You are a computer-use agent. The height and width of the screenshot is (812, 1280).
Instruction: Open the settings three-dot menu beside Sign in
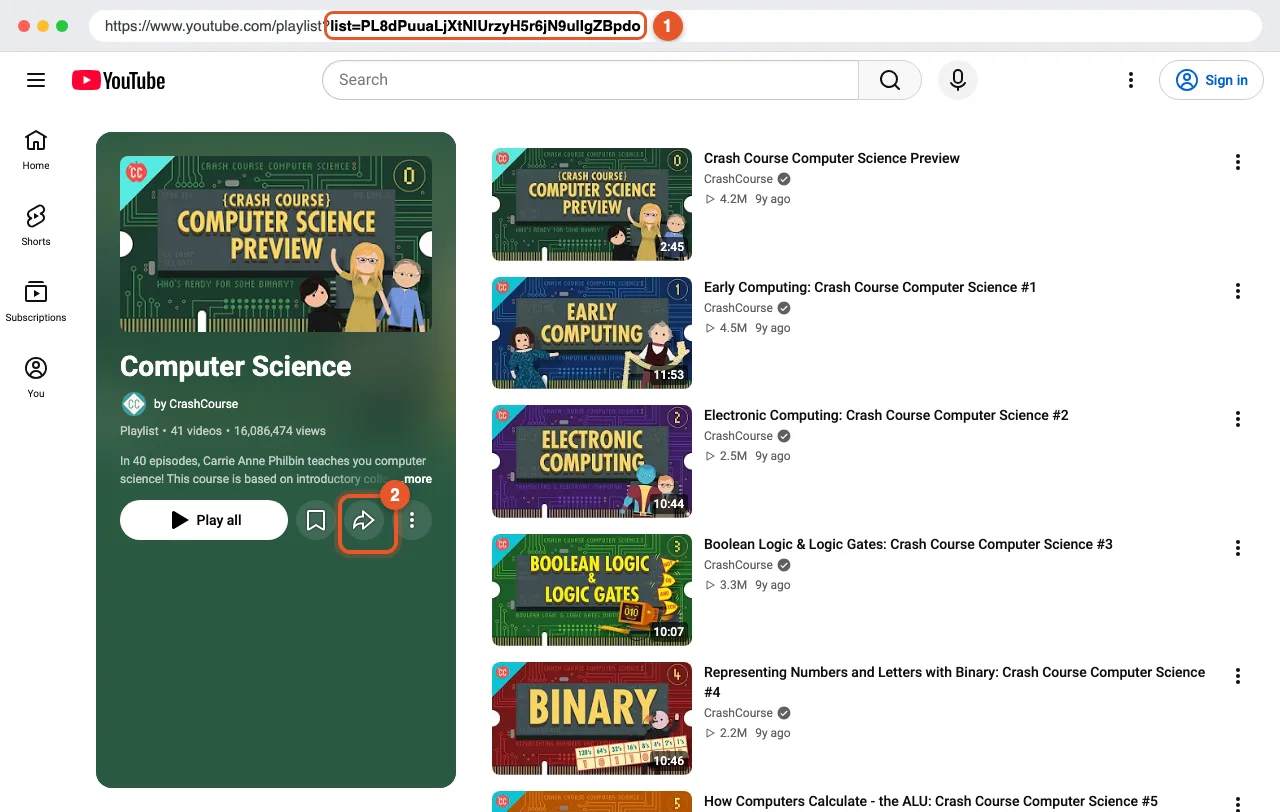(x=1131, y=80)
